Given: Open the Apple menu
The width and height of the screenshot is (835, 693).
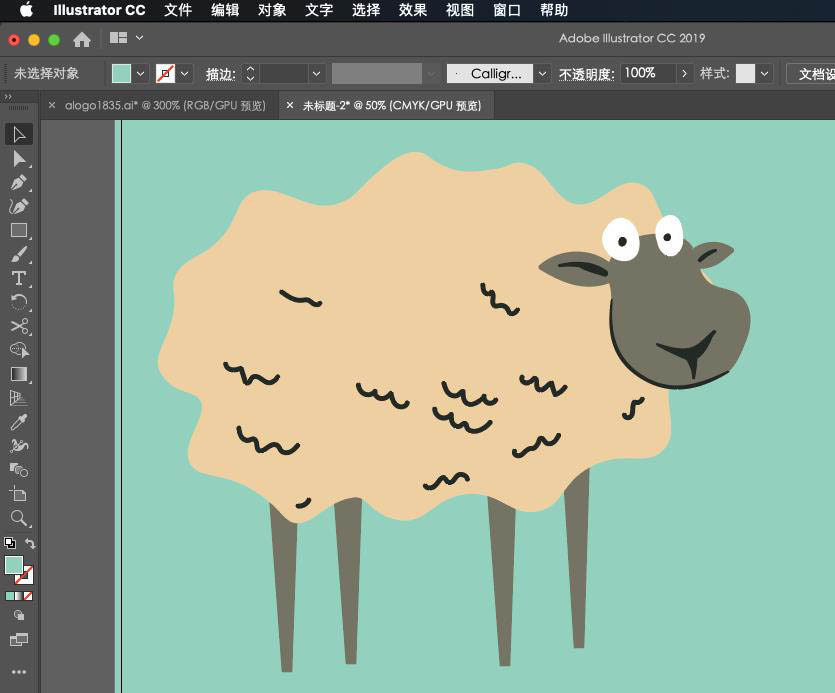Looking at the screenshot, I should click(x=26, y=10).
